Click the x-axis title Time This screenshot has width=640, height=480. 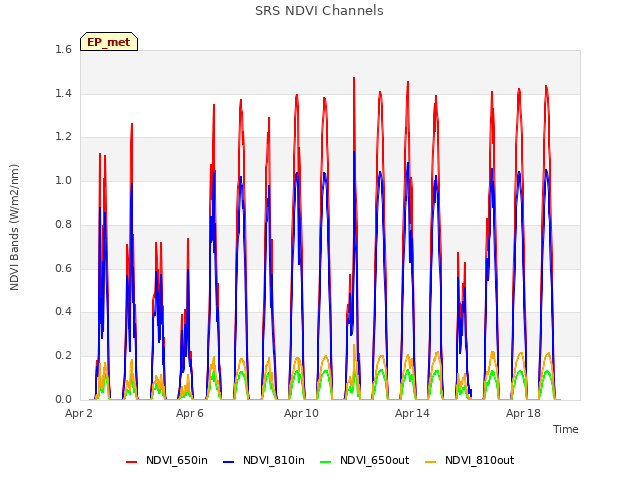565,429
